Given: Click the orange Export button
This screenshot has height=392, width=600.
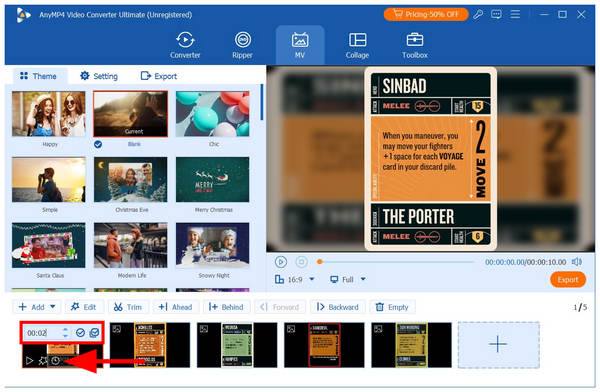Looking at the screenshot, I should coord(568,280).
